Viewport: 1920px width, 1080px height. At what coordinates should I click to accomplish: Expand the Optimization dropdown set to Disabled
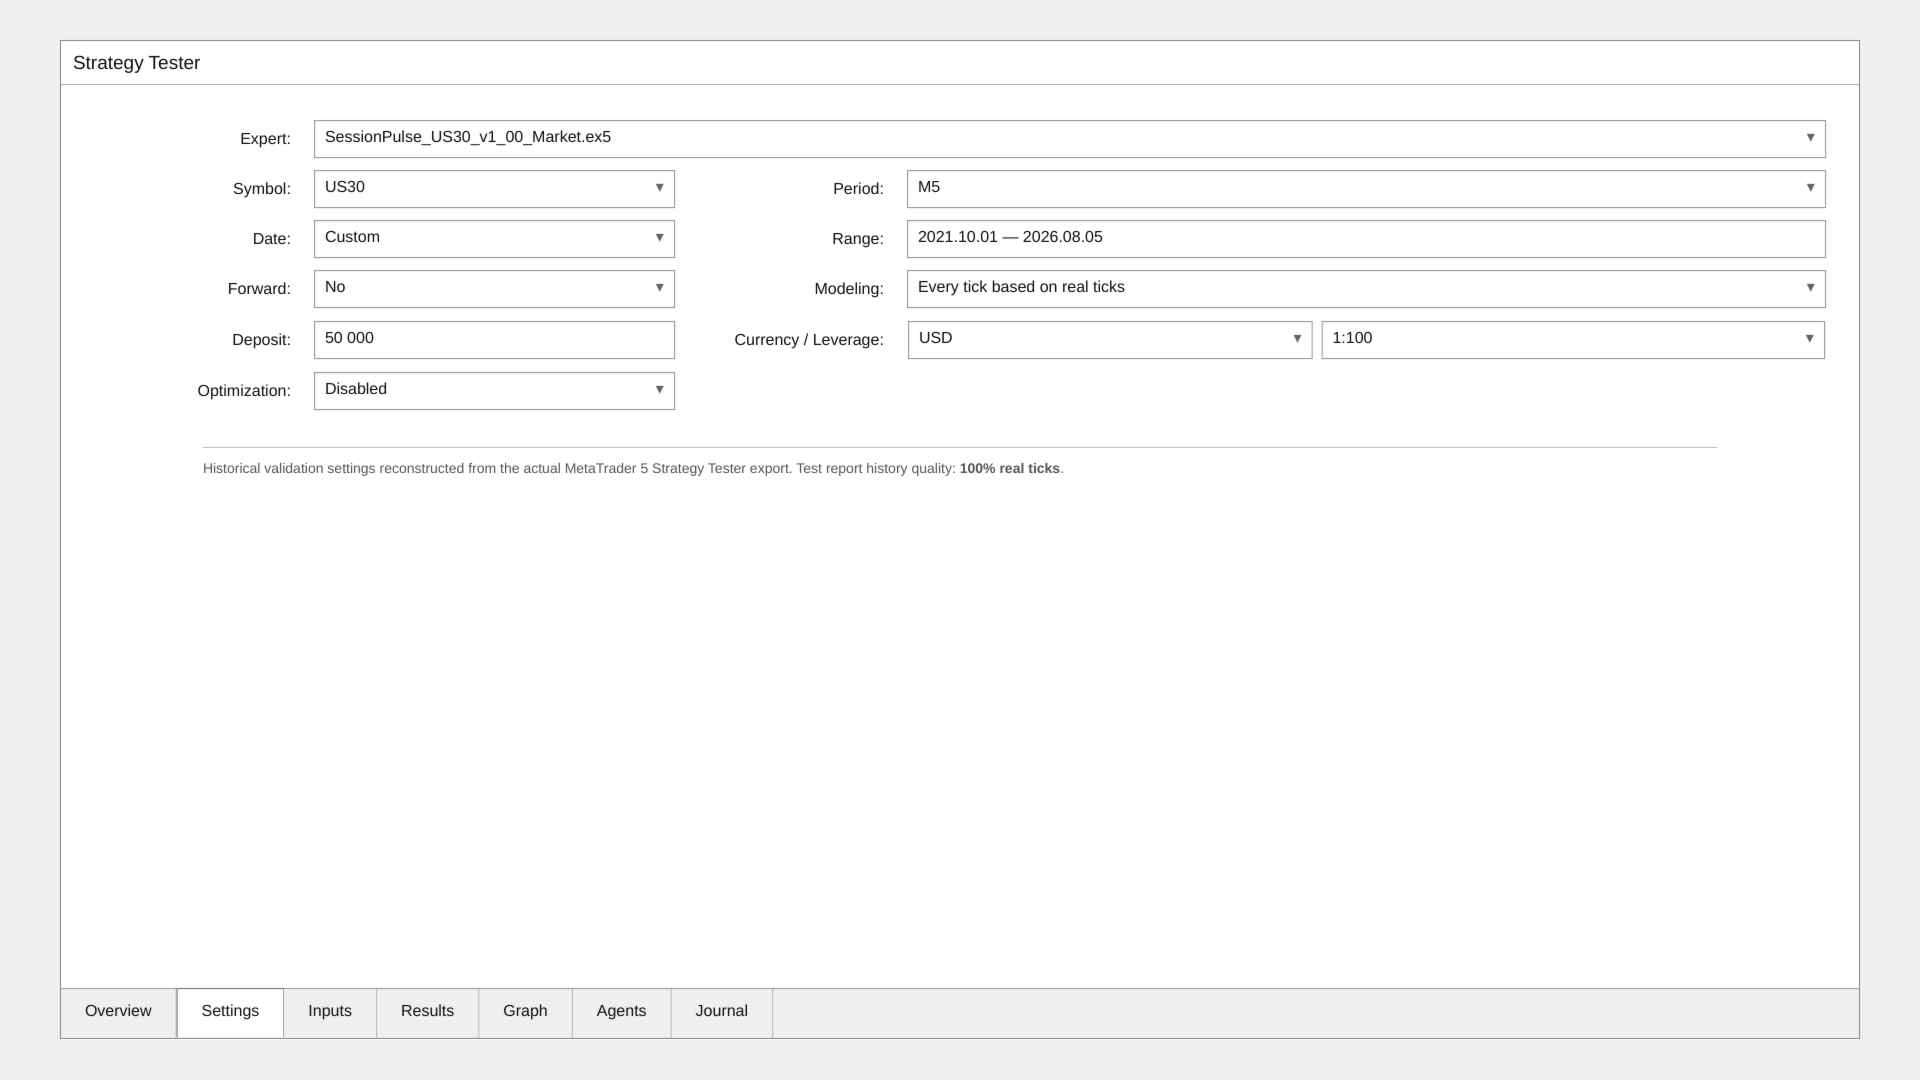(494, 391)
